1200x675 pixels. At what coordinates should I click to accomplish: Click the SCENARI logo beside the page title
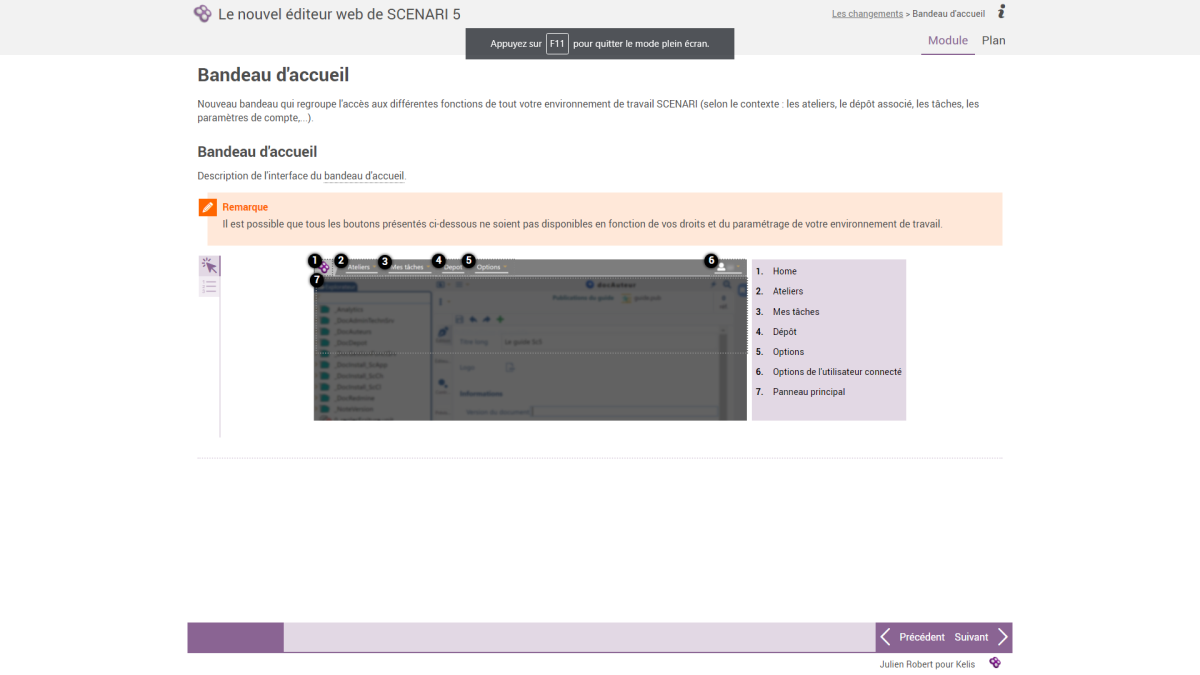tap(202, 14)
